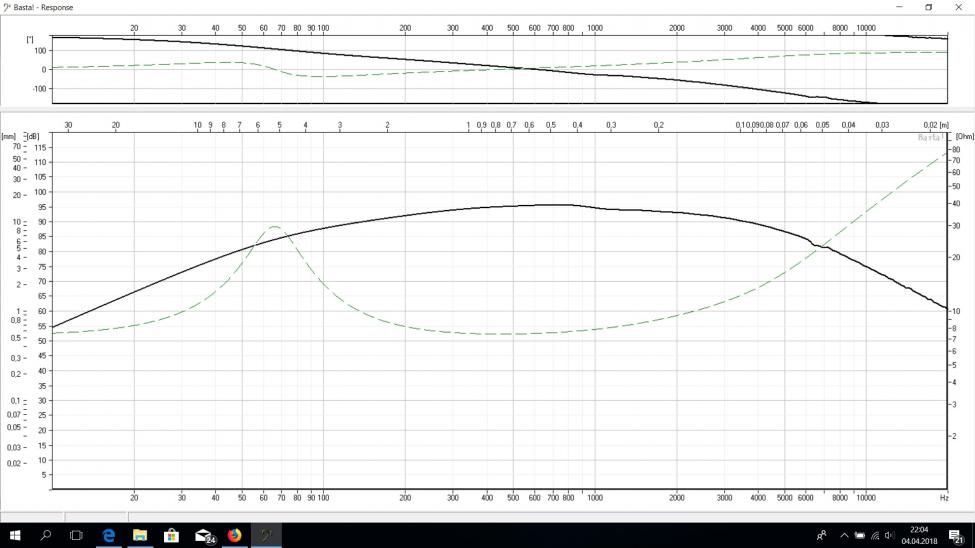Open the Mail app with 24 badge

205,536
